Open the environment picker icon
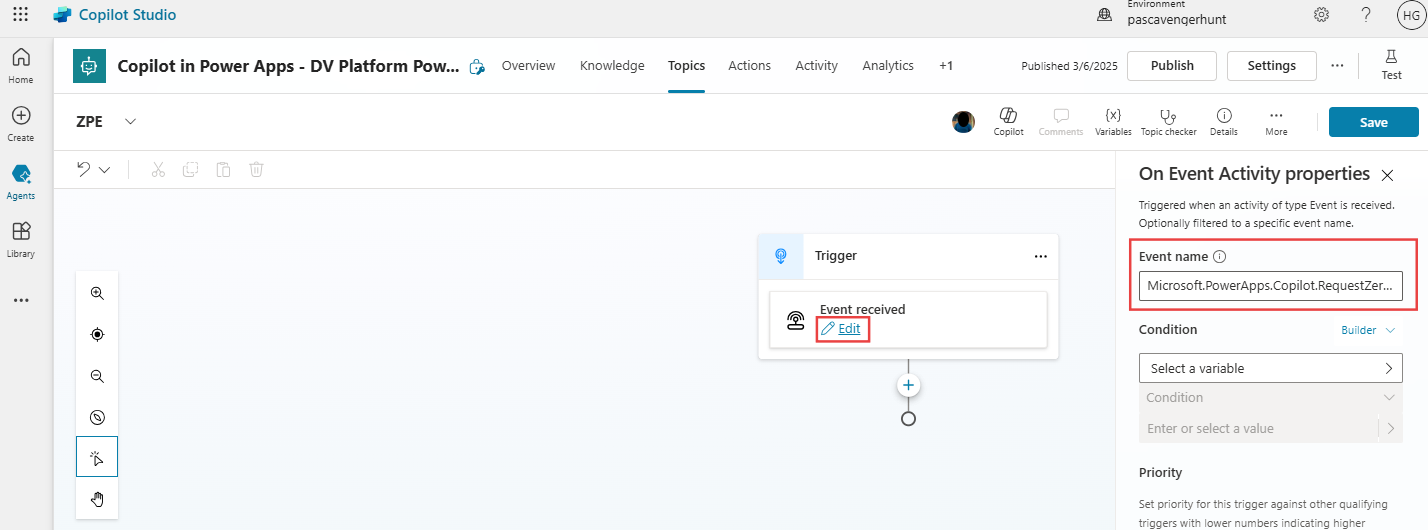Image resolution: width=1428 pixels, height=530 pixels. tap(1105, 14)
